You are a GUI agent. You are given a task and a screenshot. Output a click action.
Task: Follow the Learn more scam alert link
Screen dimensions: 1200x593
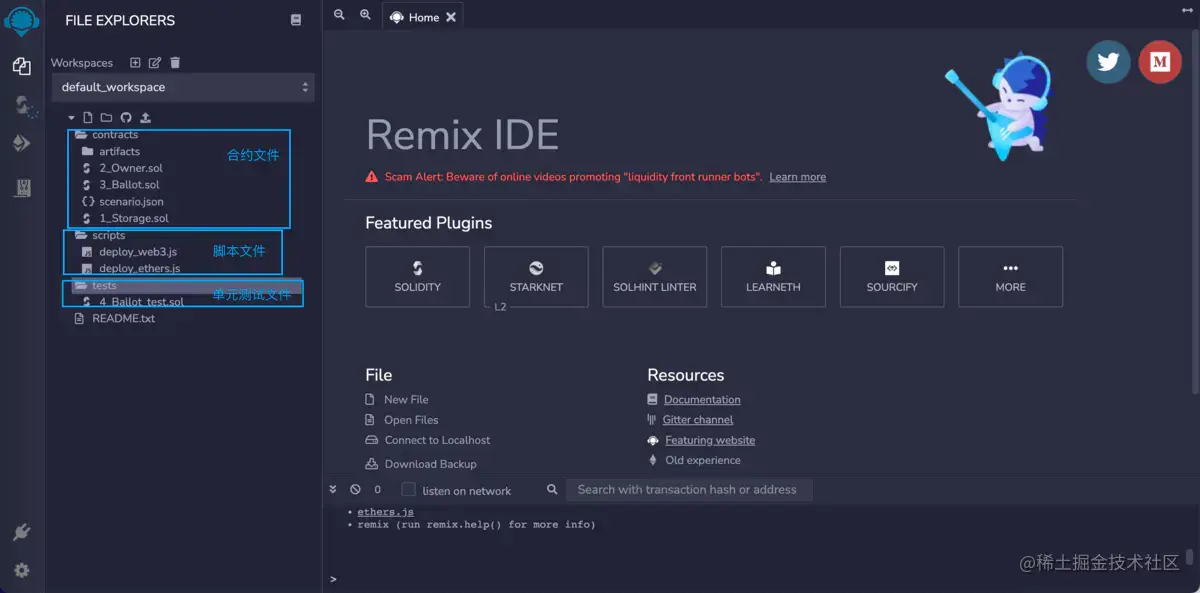tap(797, 177)
